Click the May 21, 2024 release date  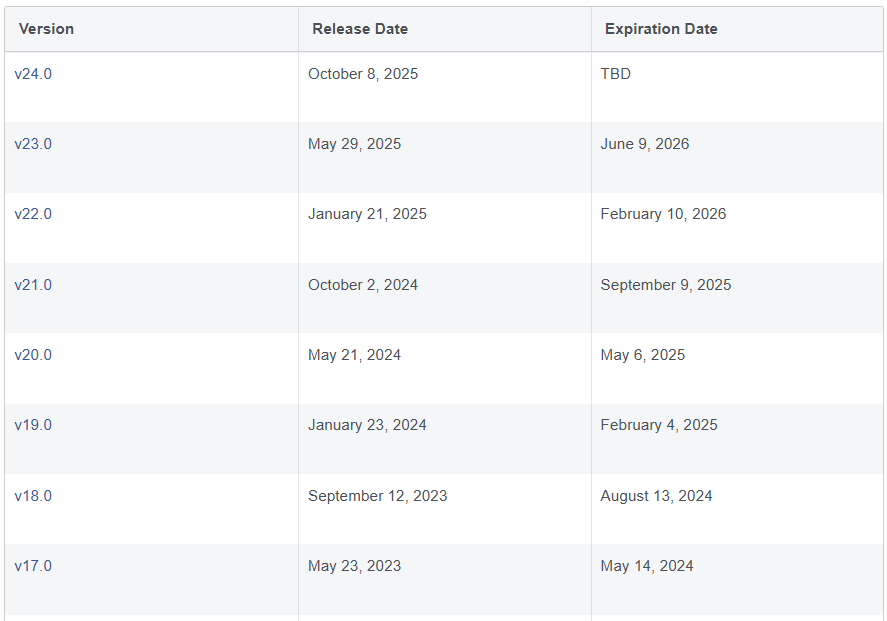tap(354, 355)
